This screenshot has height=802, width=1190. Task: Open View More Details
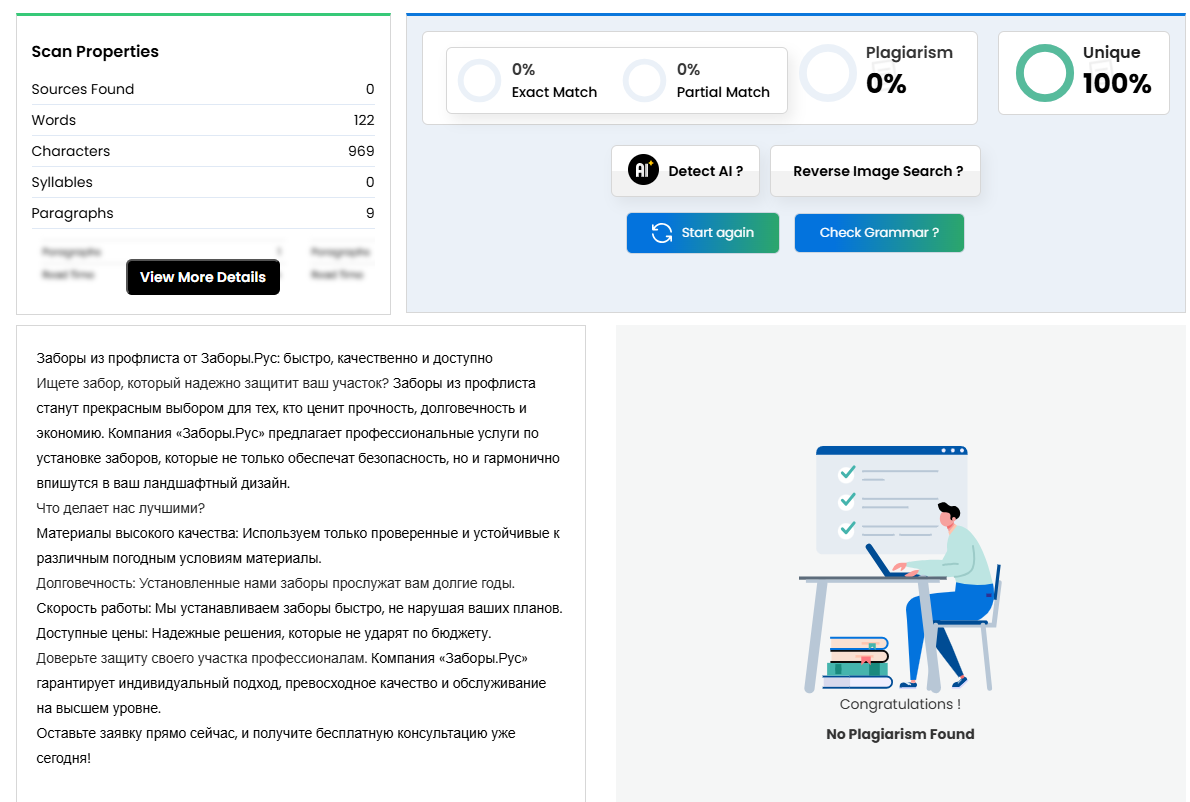(x=203, y=277)
